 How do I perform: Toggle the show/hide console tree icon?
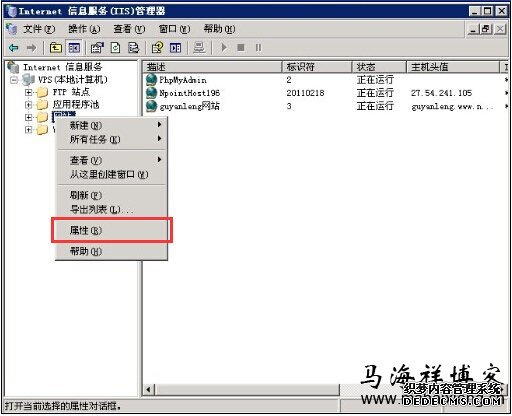74,48
